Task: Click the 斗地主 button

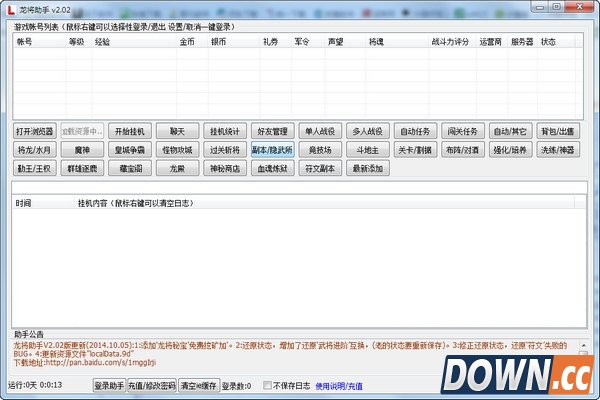Action: 368,150
